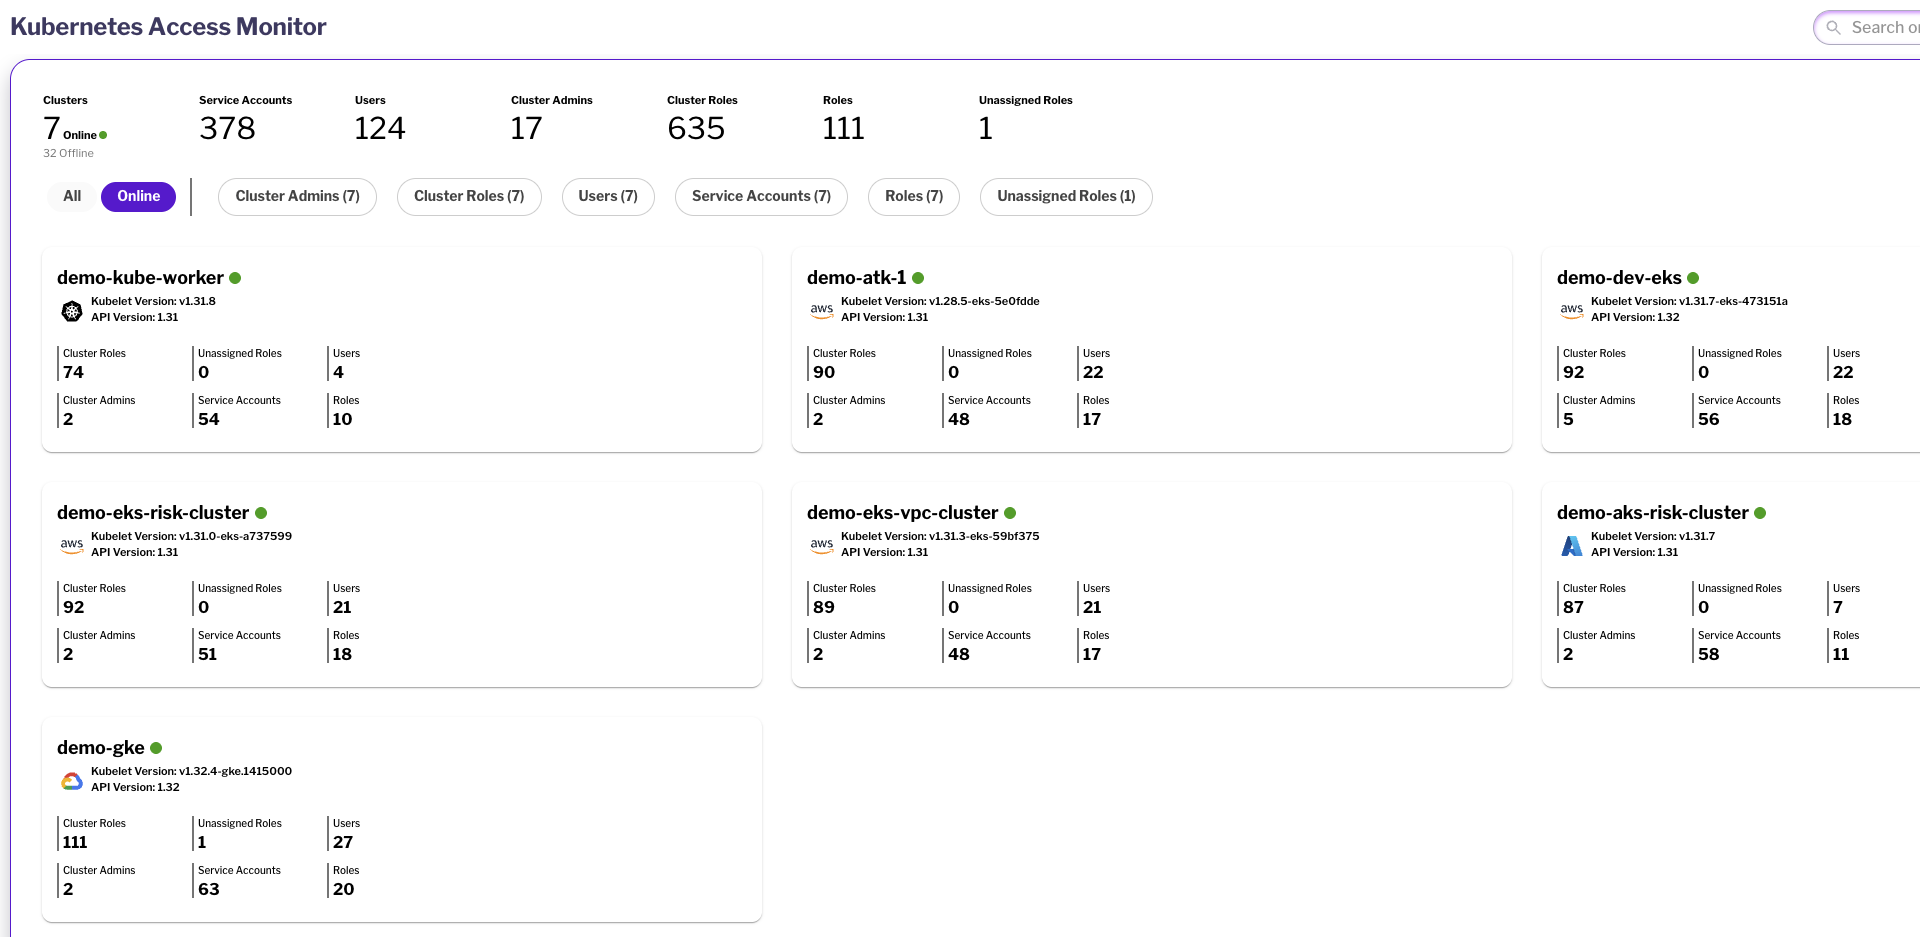The height and width of the screenshot is (937, 1920).
Task: Apply the Unassigned Roles (1) filter
Action: tap(1066, 196)
